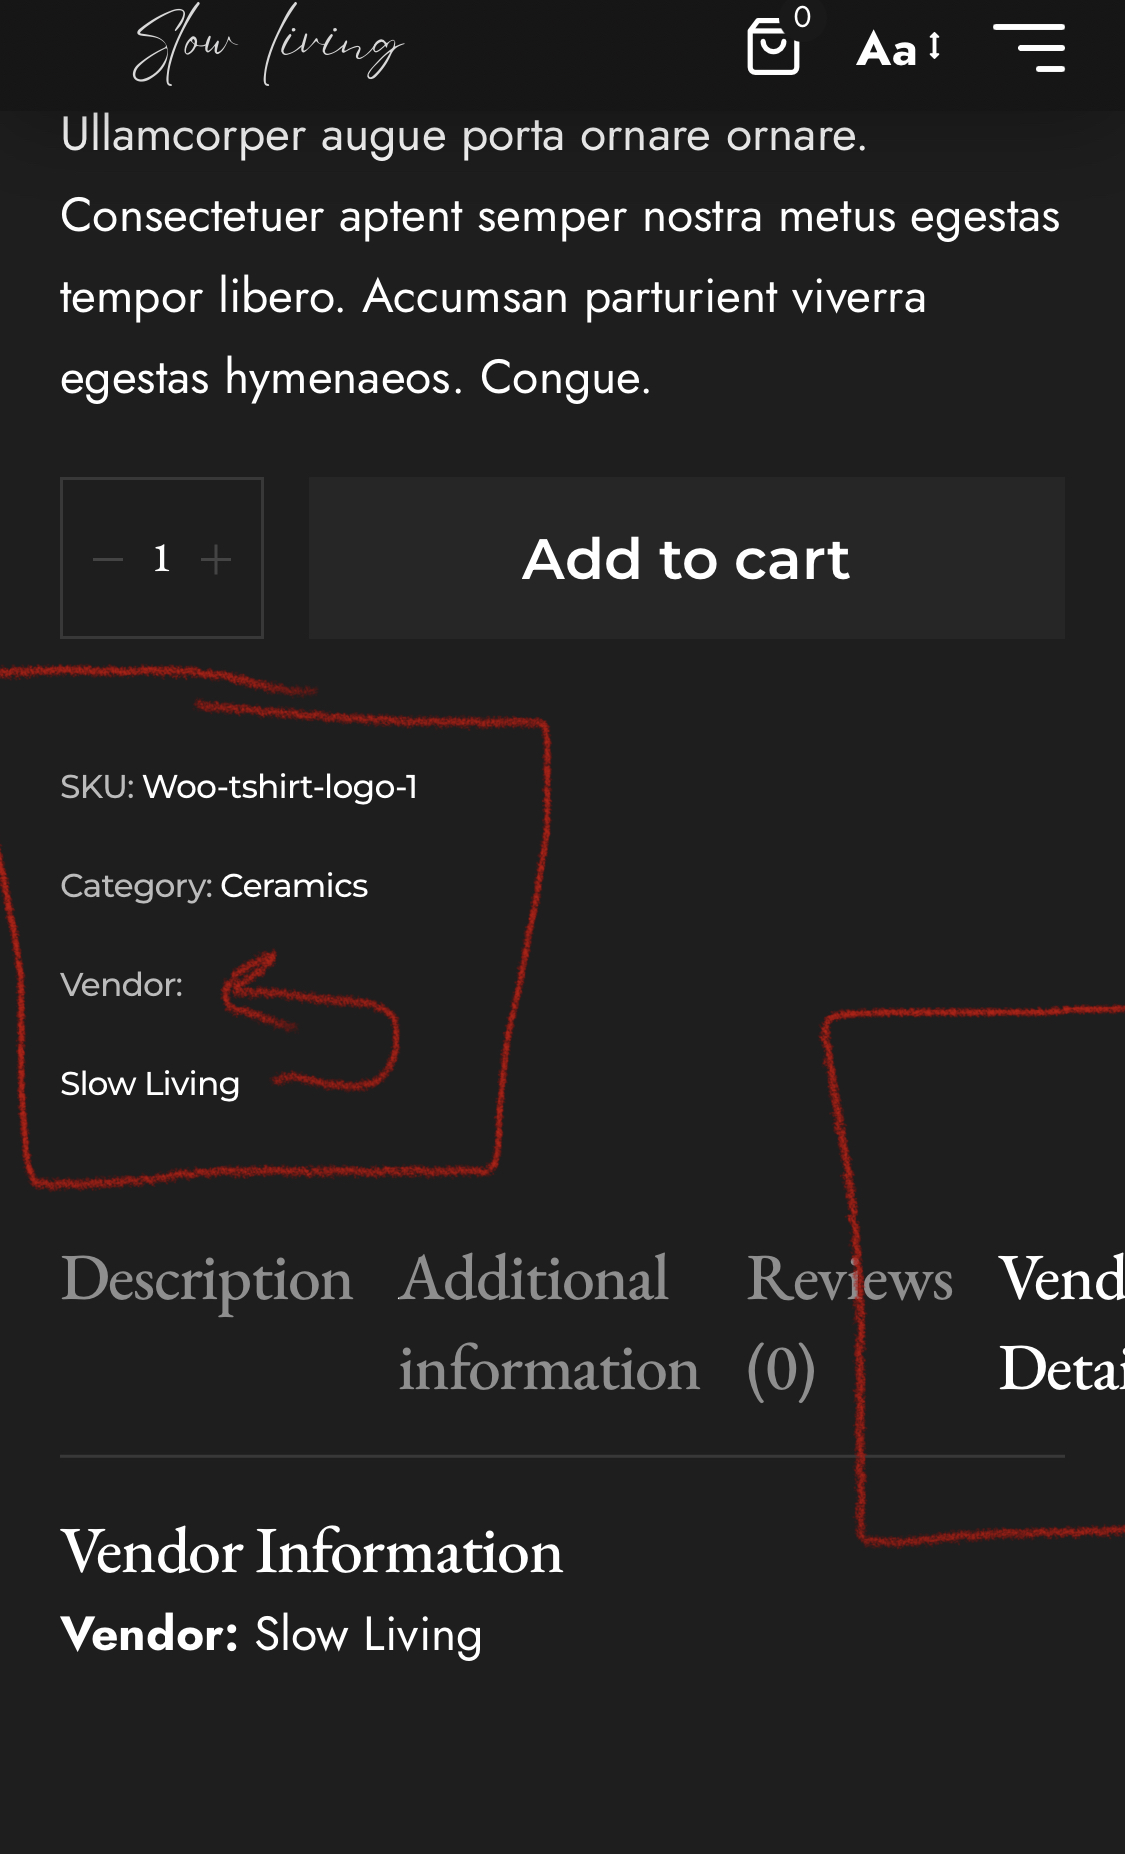Open the Slow Living vendor link

[x=150, y=1084]
